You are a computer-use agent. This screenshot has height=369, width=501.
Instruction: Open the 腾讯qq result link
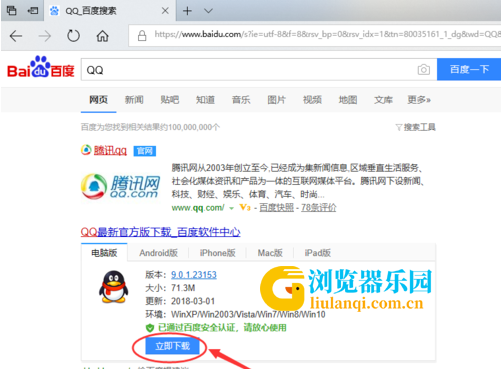[x=110, y=150]
